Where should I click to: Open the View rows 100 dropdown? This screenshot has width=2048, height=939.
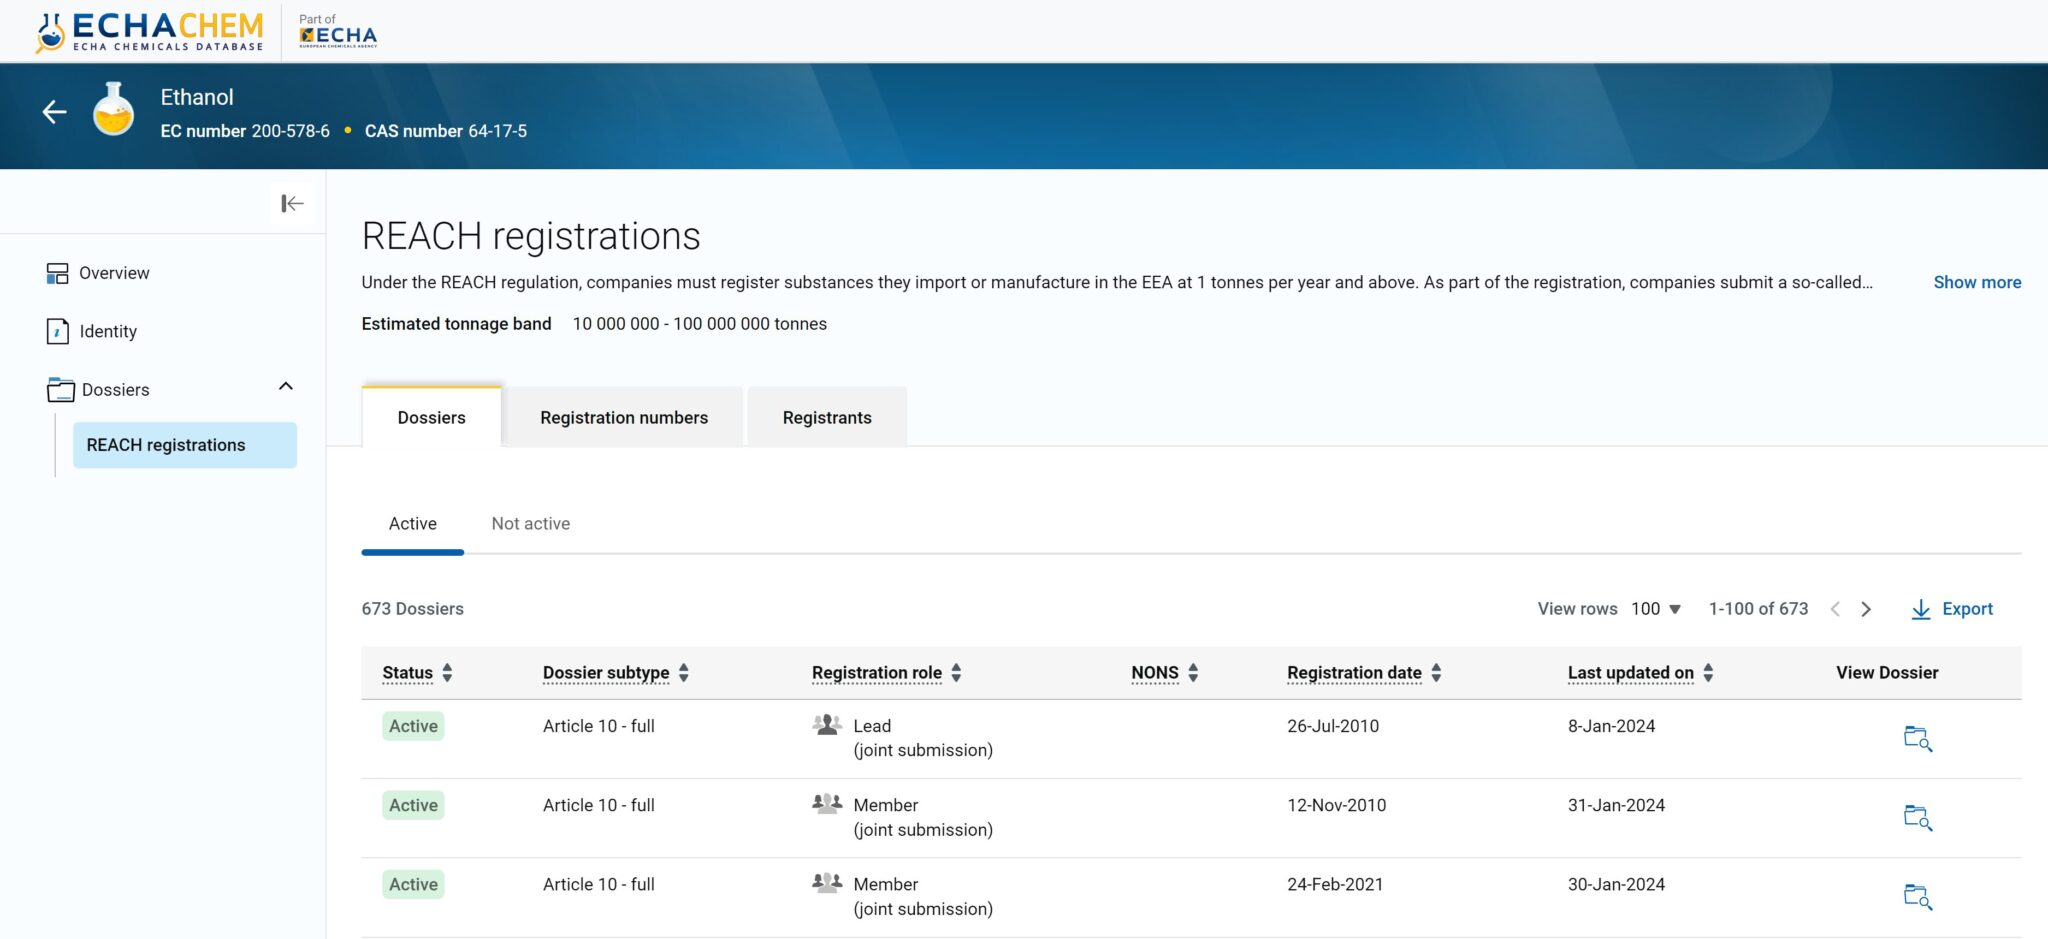click(1656, 609)
